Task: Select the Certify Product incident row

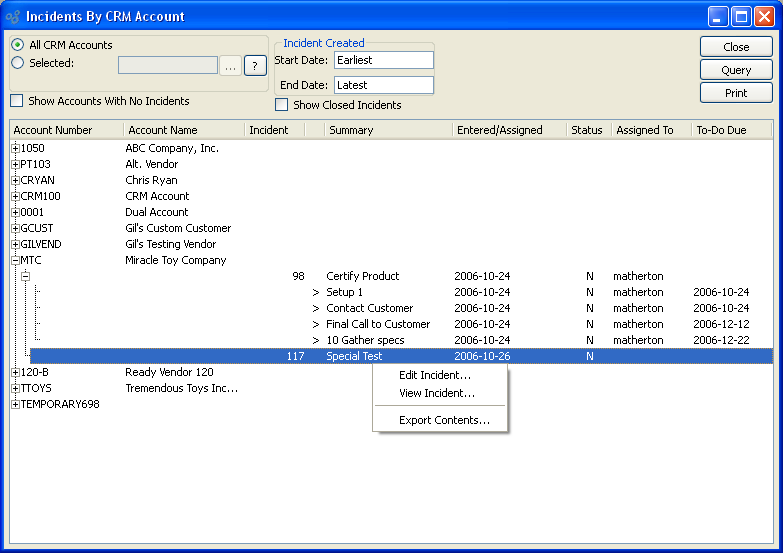Action: pyautogui.click(x=362, y=276)
